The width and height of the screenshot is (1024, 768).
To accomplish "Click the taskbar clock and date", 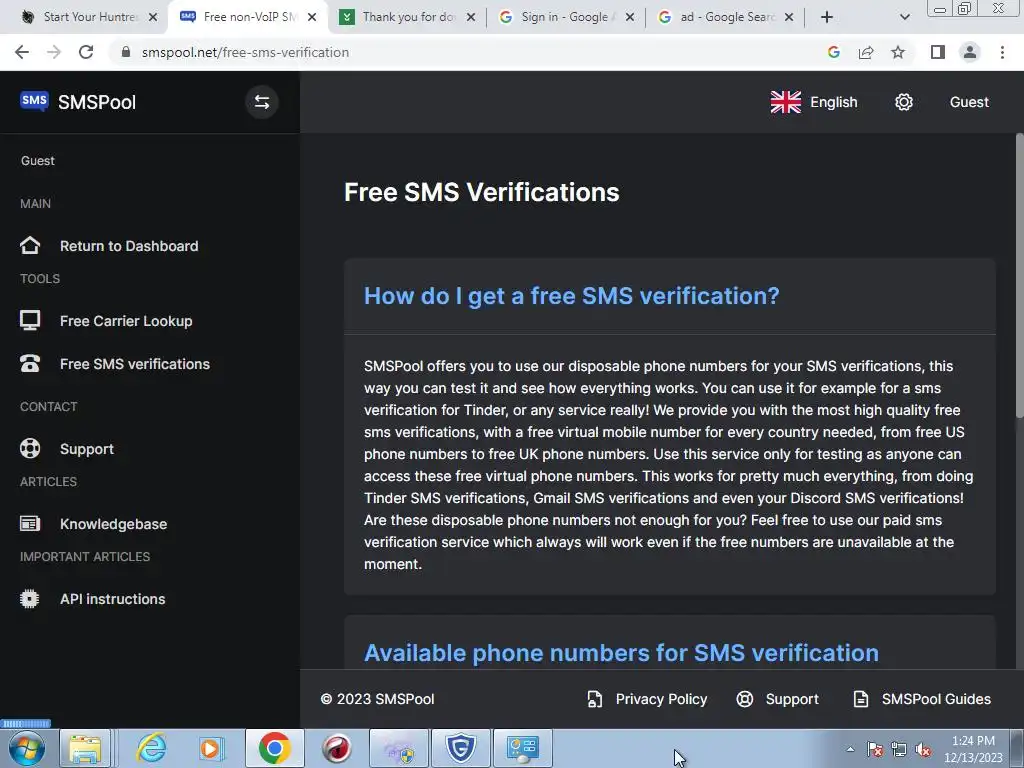I will click(973, 749).
